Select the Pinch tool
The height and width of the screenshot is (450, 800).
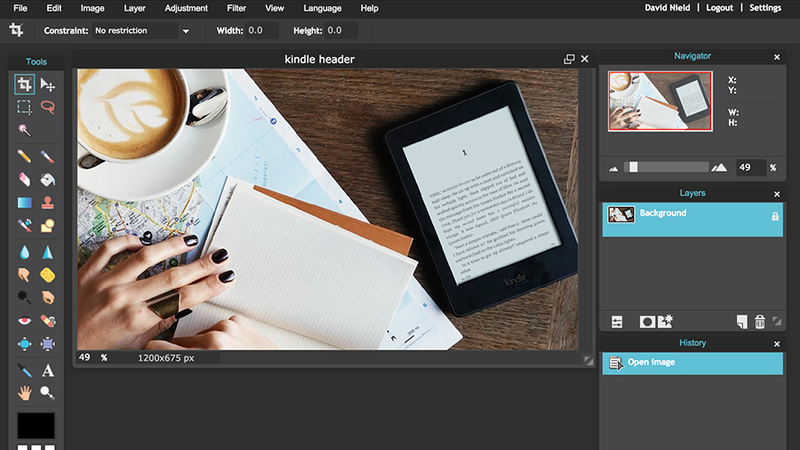pyautogui.click(x=47, y=344)
